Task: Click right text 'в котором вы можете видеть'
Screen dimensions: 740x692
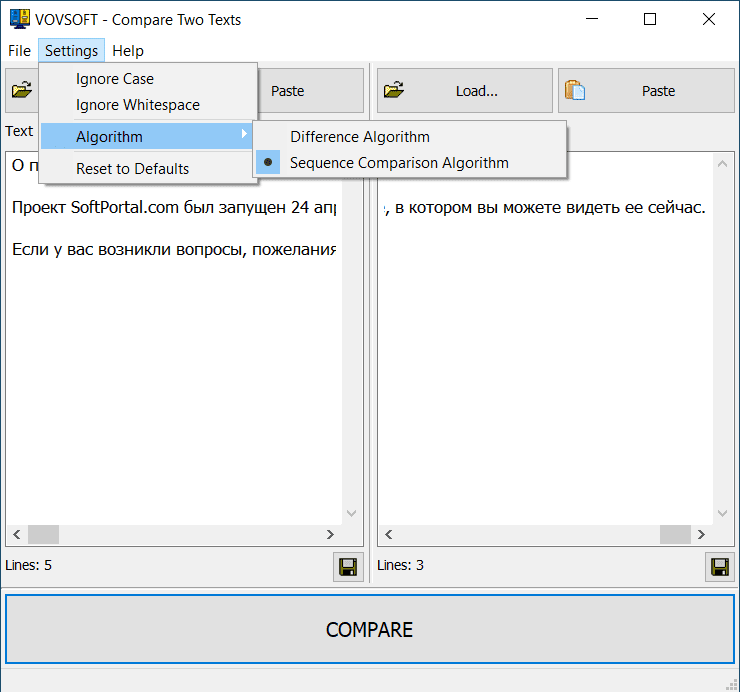Action: [509, 207]
